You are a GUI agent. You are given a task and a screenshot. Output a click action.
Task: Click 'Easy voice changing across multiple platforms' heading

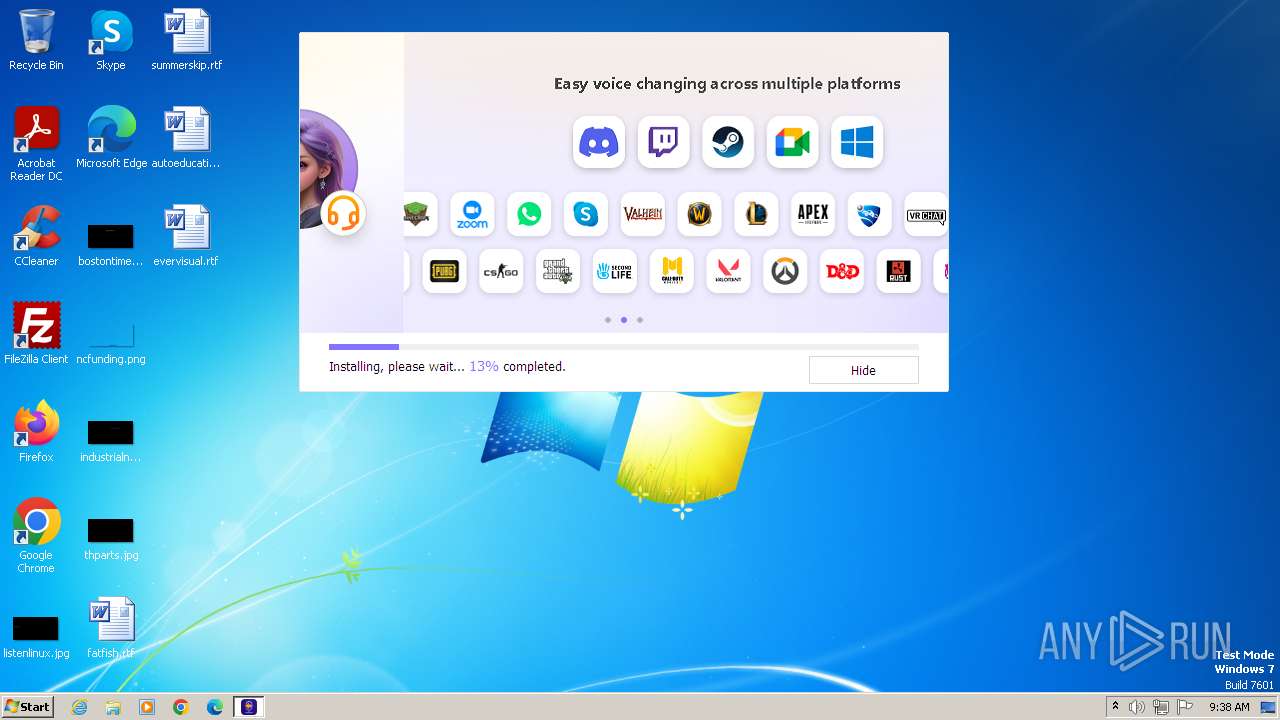(727, 84)
